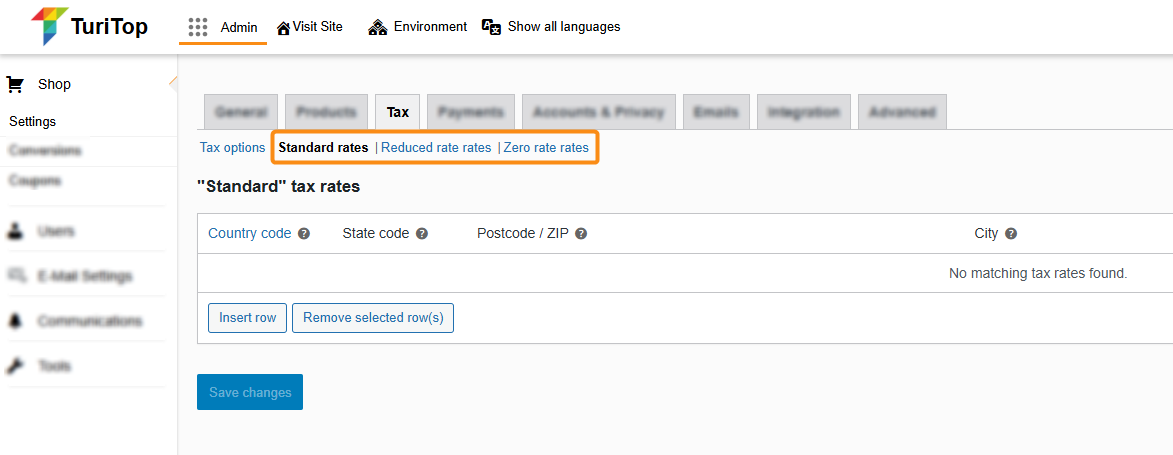Click the Shop cart icon in sidebar
Image resolution: width=1173 pixels, height=455 pixels.
[x=15, y=85]
